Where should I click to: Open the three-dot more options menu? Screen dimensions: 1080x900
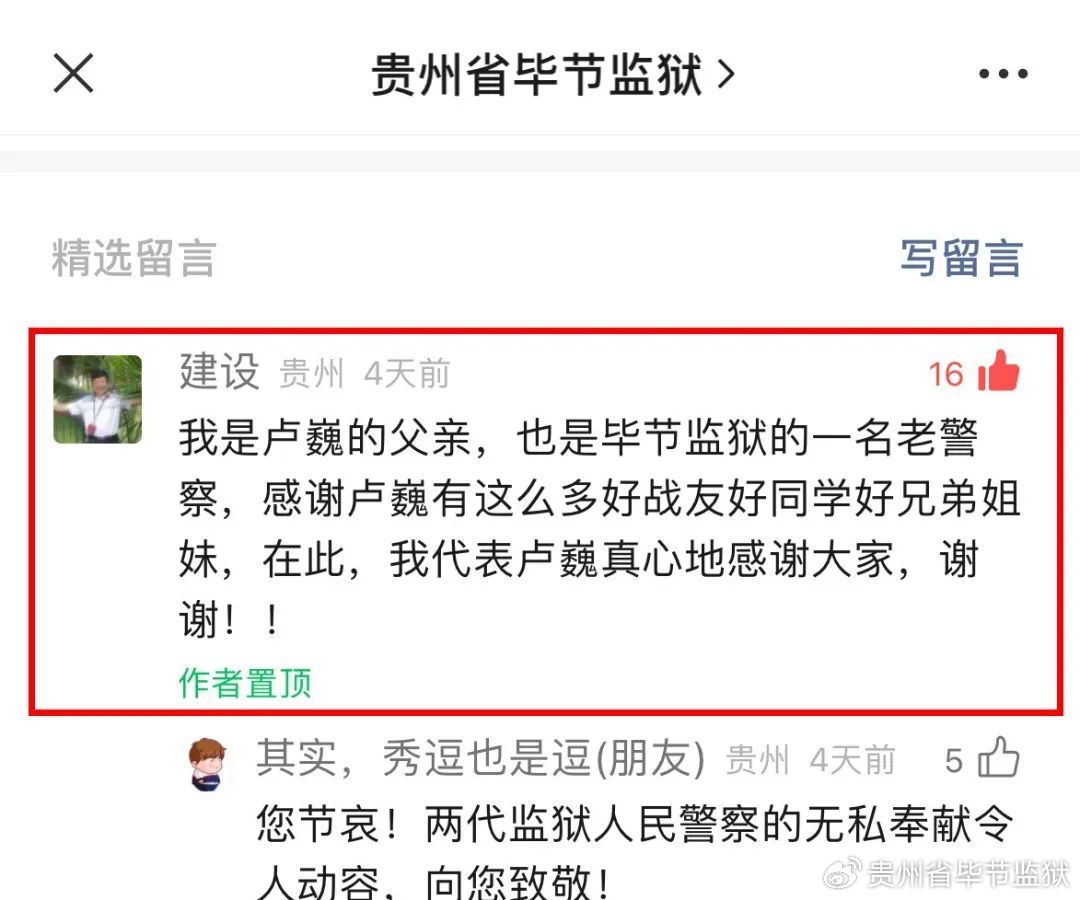coord(1003,74)
